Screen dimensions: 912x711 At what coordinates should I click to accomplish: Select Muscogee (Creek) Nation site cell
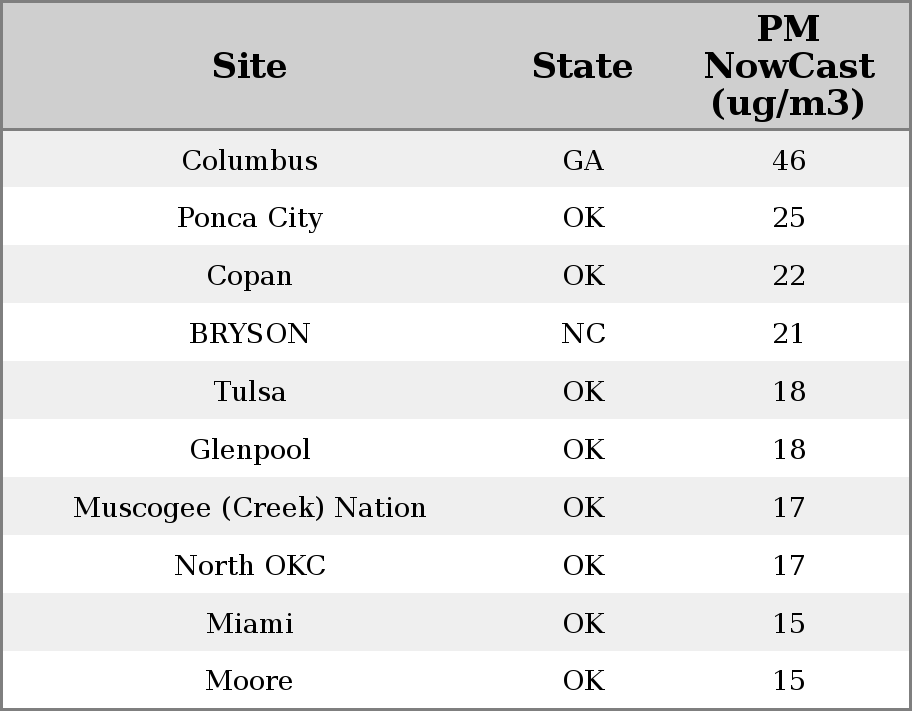tap(250, 508)
